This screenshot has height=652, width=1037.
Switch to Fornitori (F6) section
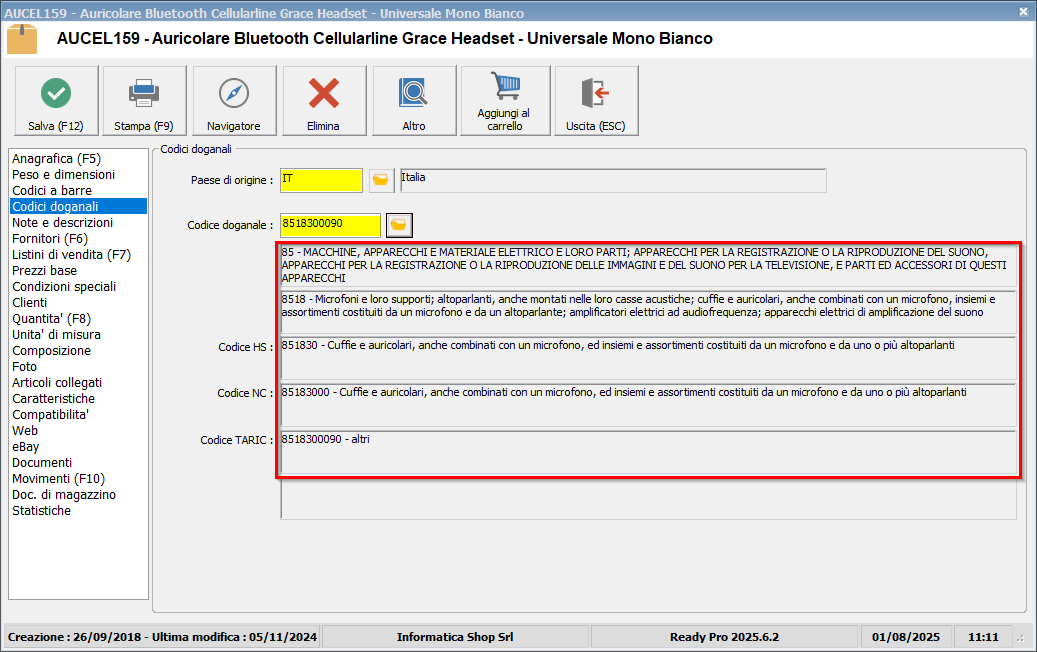coord(50,239)
